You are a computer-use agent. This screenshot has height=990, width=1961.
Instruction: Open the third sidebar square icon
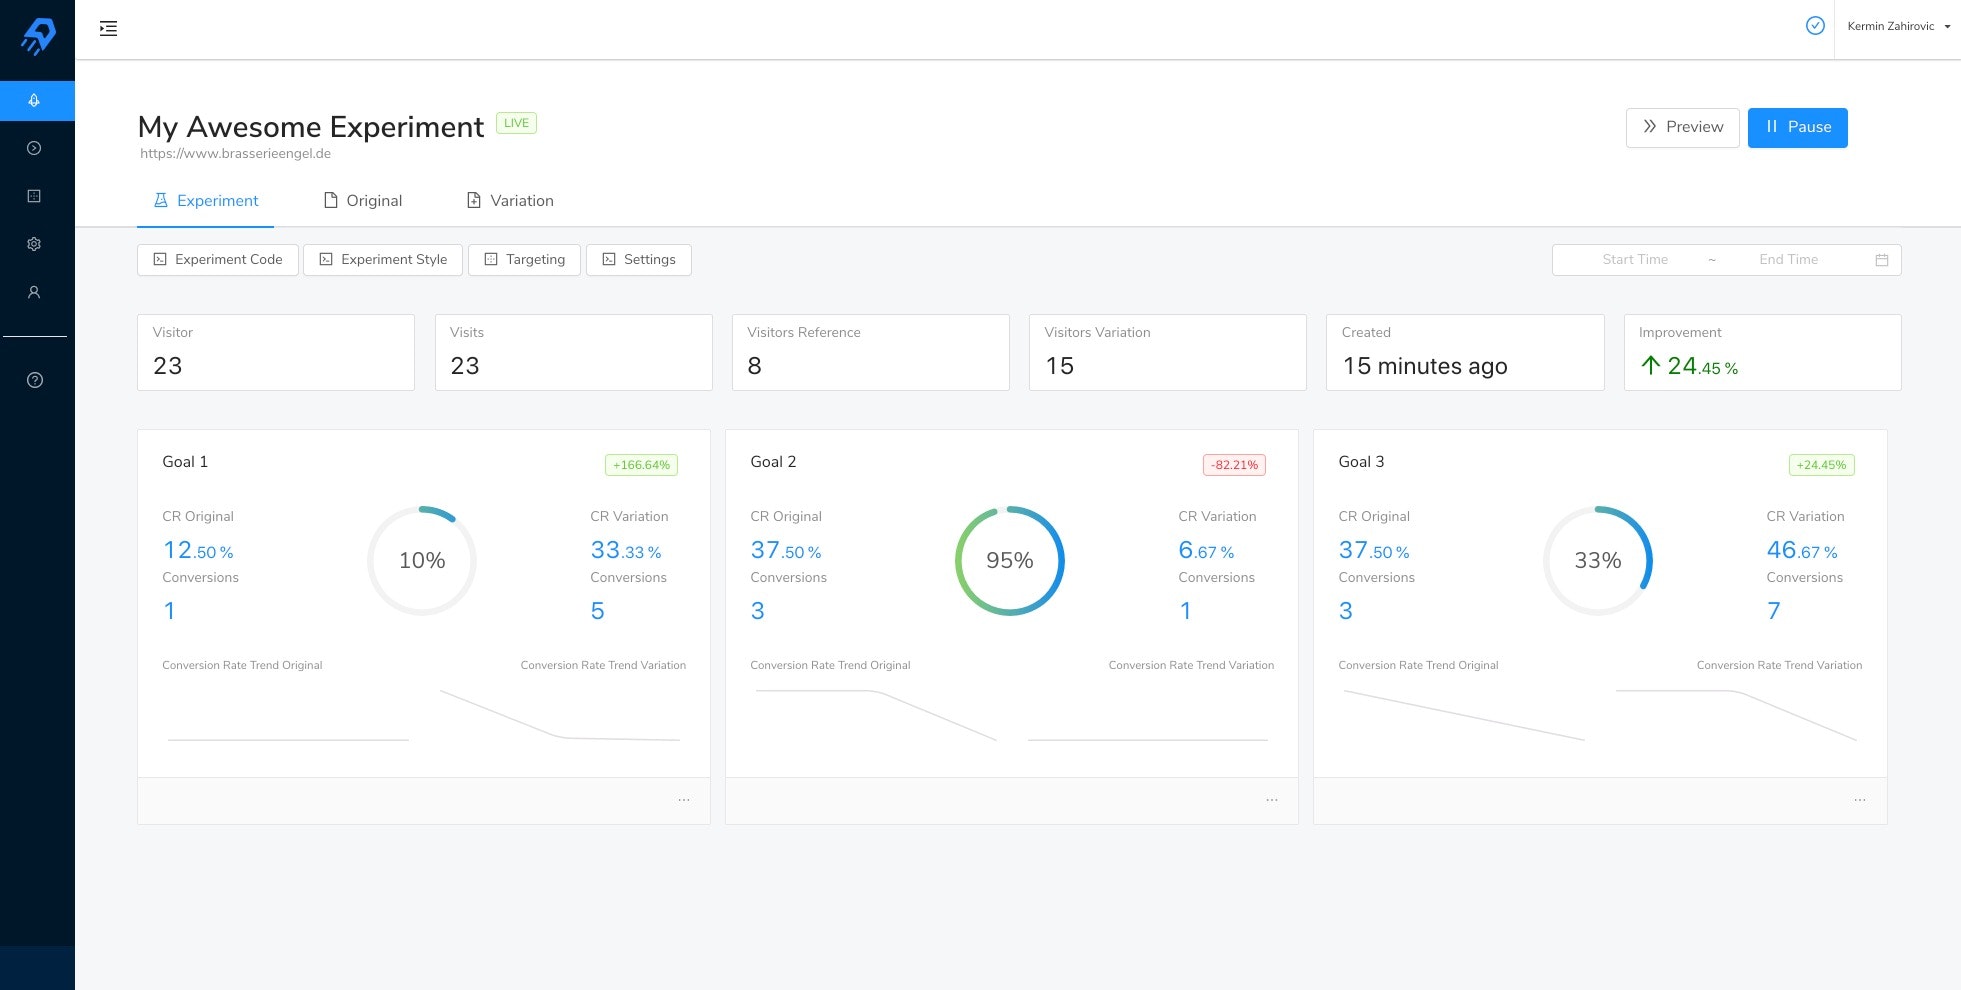coord(34,196)
